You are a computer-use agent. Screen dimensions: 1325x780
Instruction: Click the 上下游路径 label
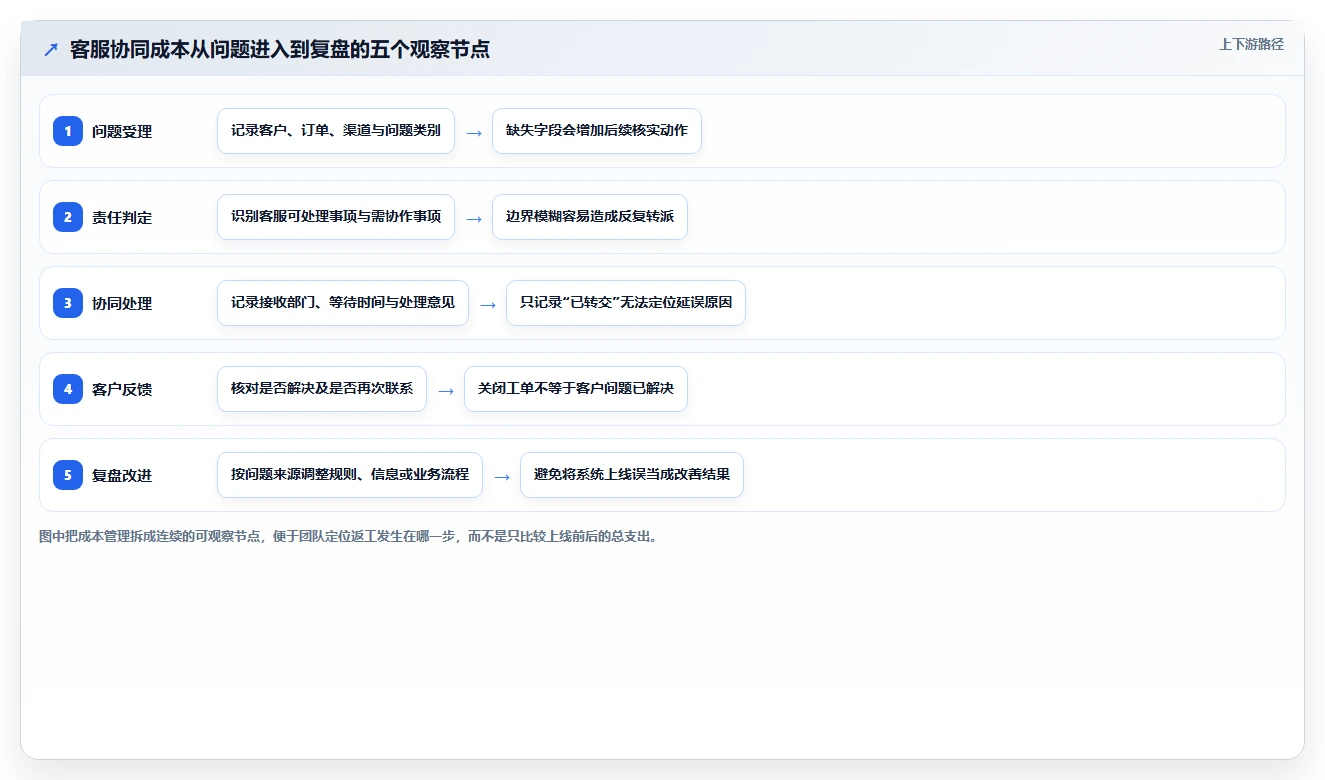(x=1251, y=44)
